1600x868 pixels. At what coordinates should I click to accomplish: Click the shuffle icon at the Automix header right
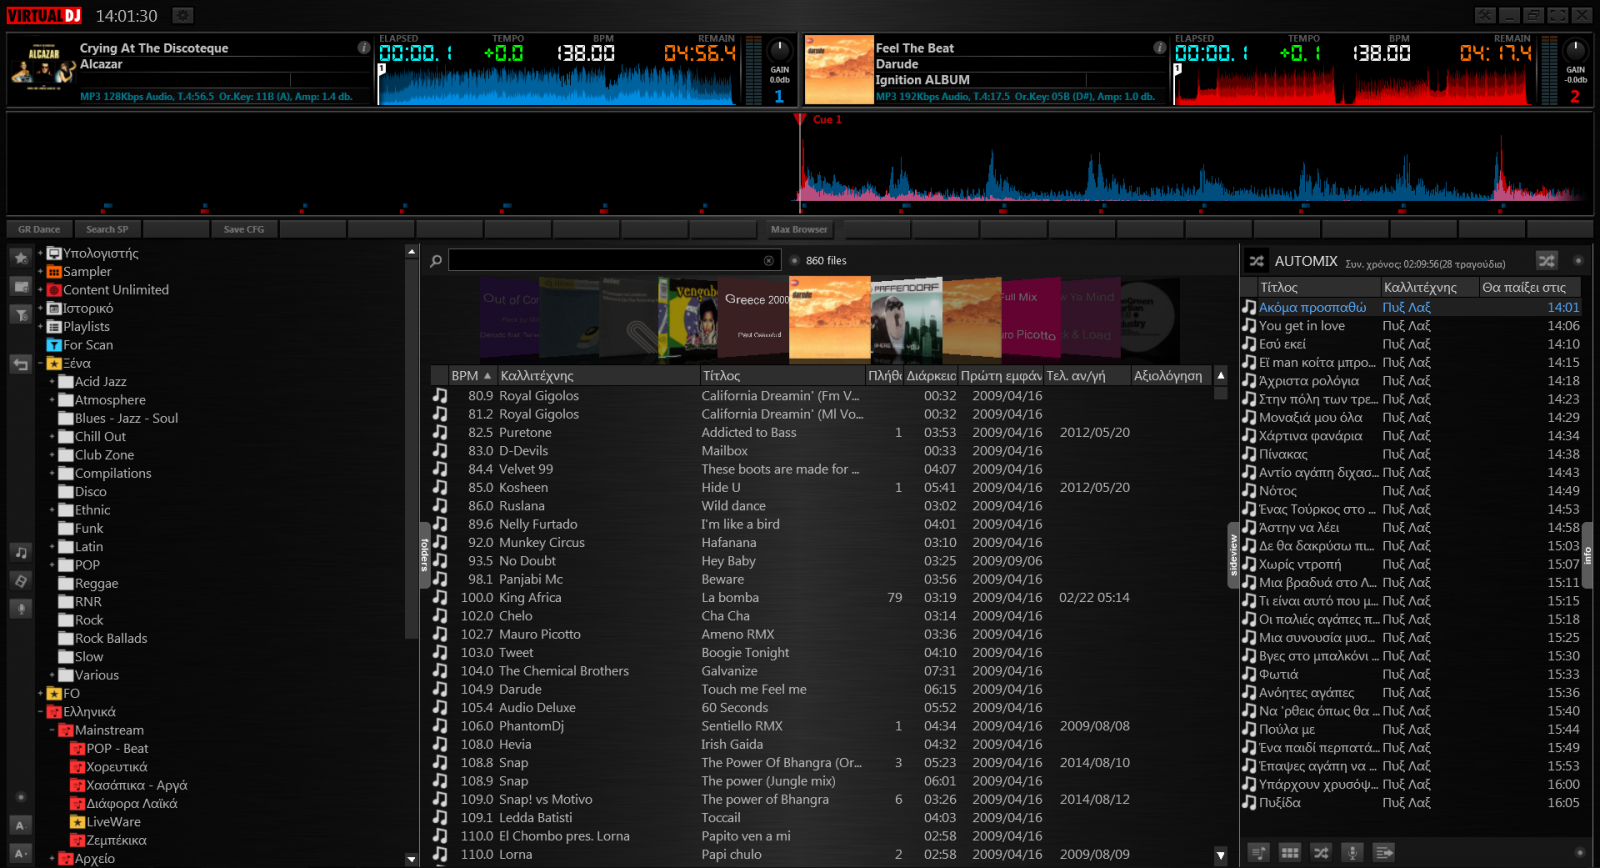pyautogui.click(x=1547, y=261)
